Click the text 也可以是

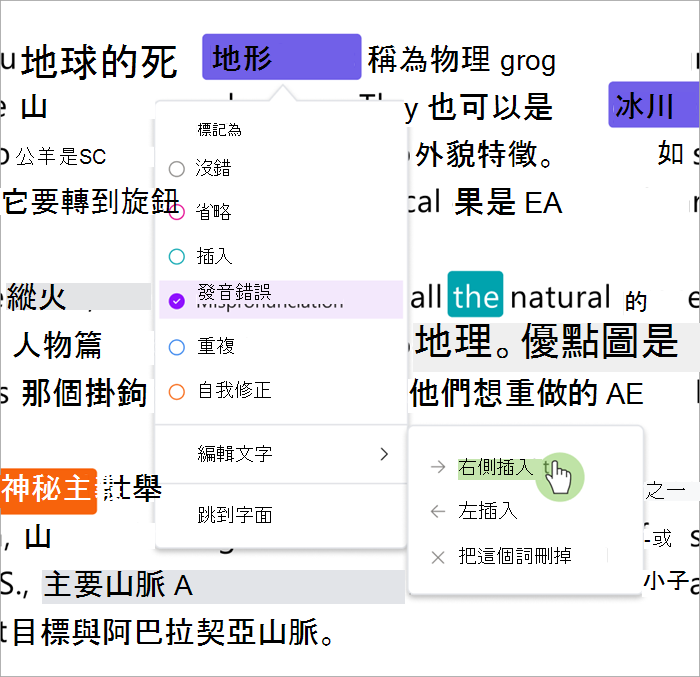click(x=490, y=107)
